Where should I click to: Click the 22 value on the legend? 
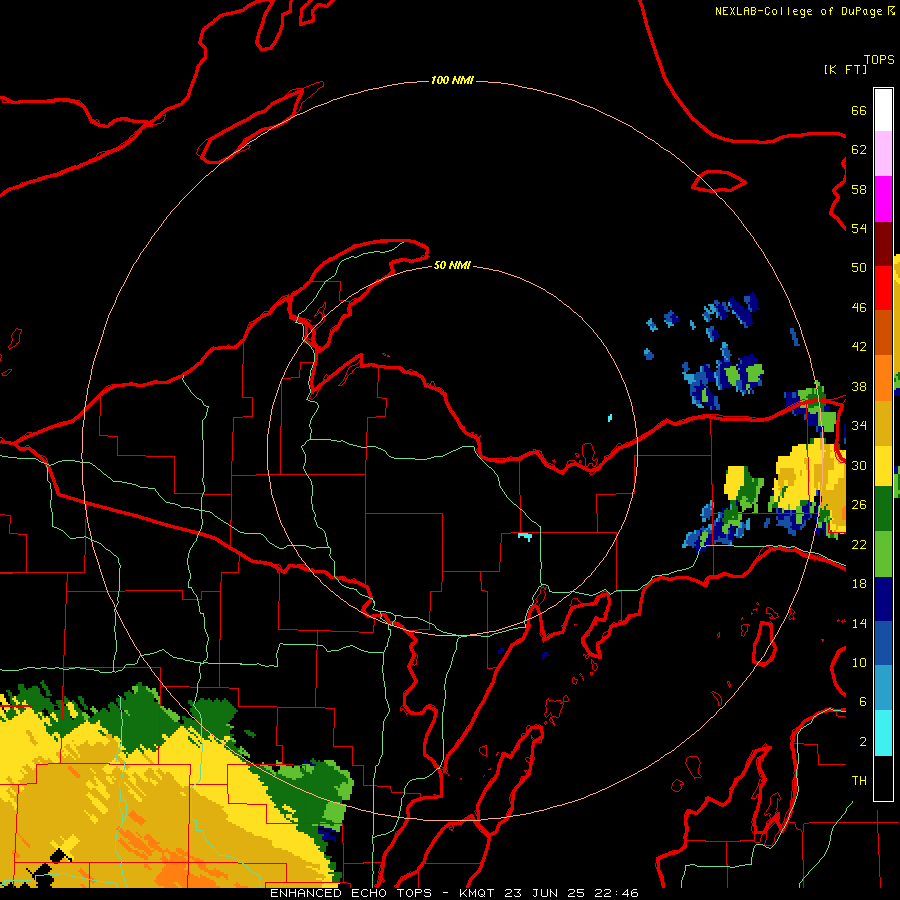tap(859, 544)
